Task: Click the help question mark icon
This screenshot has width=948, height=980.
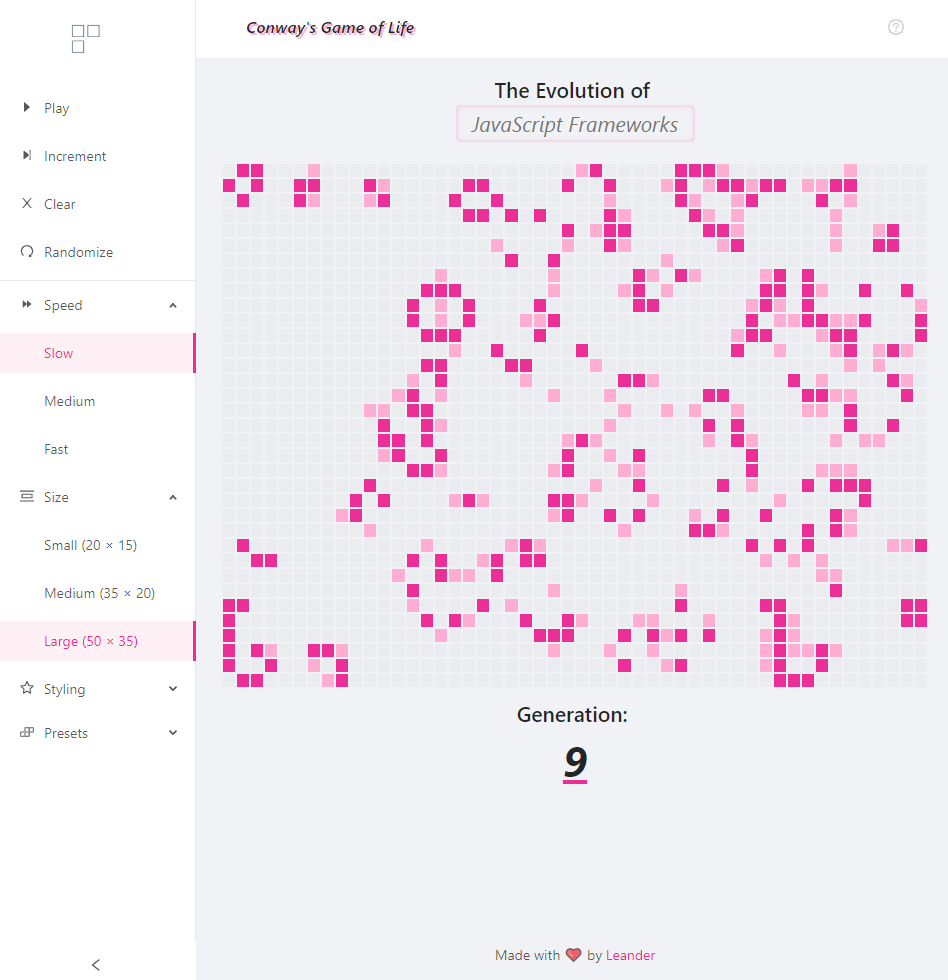Action: pos(896,27)
